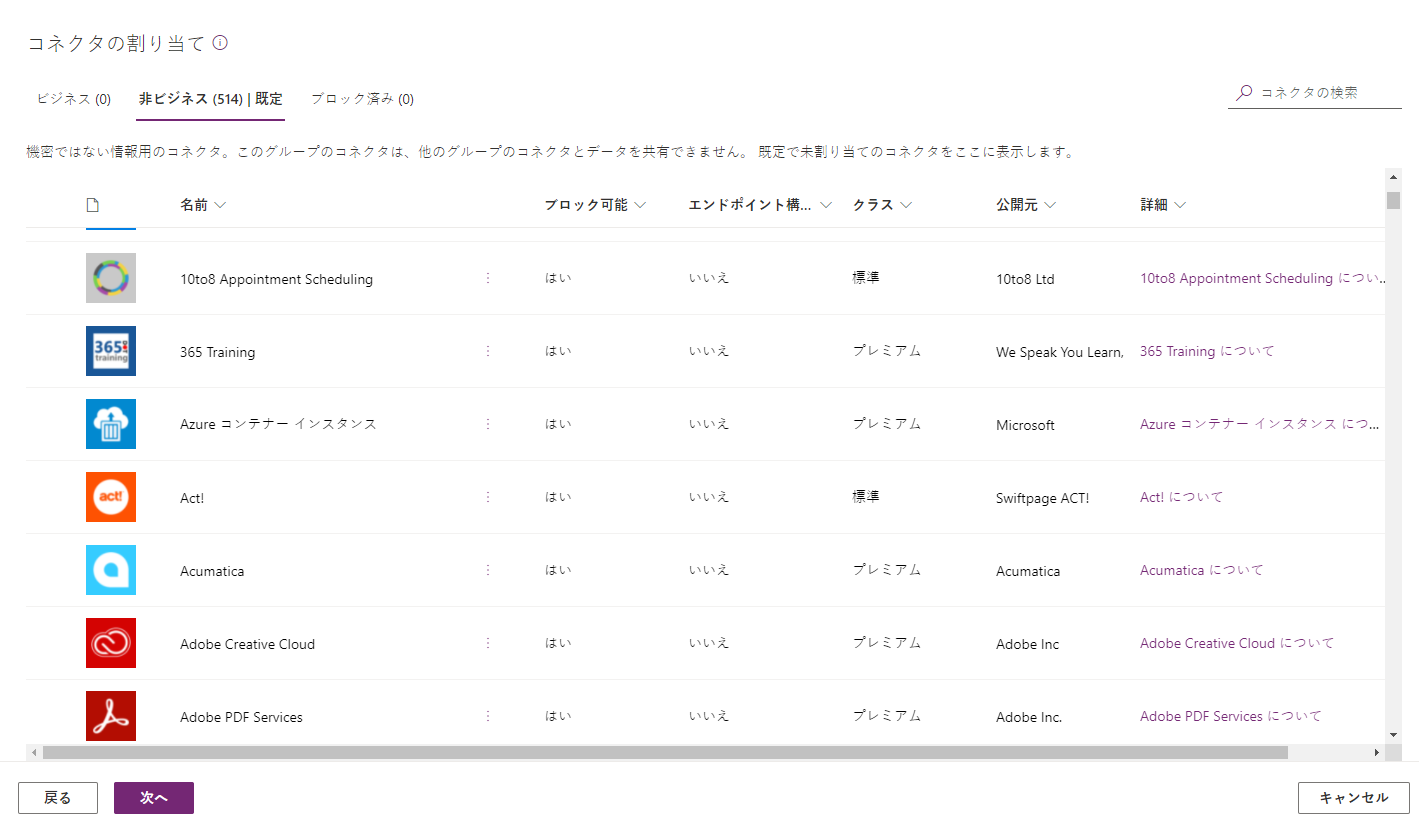Screen dimensions: 1419x825
Task: Sort by the 名前 column header
Action: coord(203,205)
